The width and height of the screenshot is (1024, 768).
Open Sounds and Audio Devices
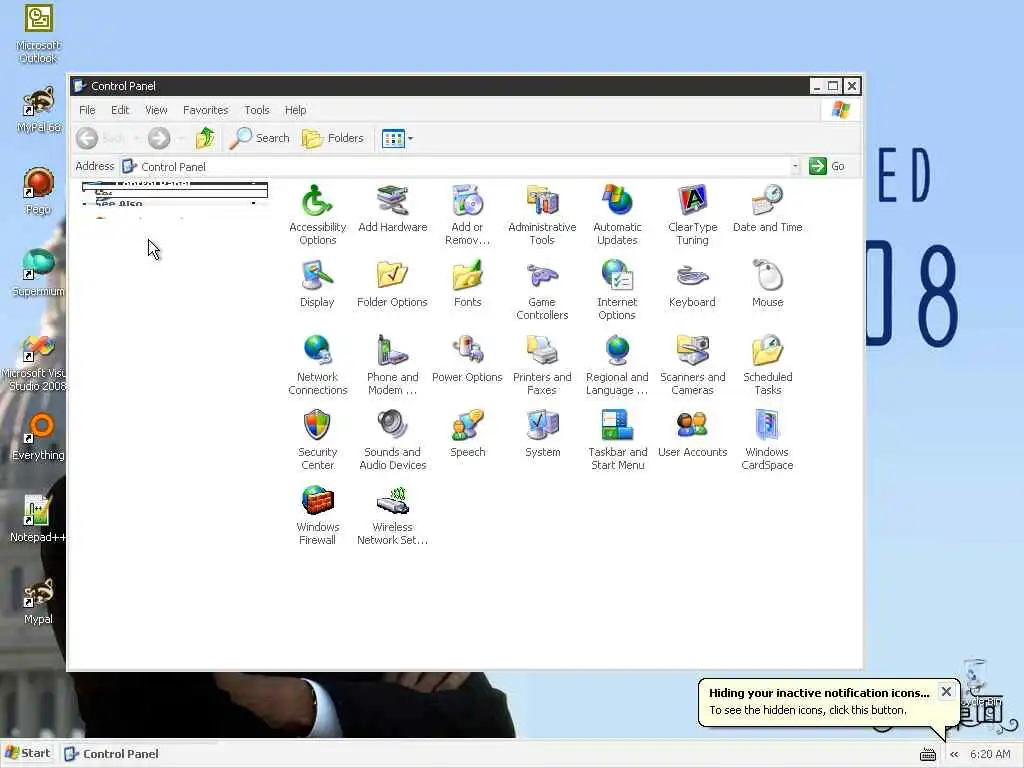point(392,440)
